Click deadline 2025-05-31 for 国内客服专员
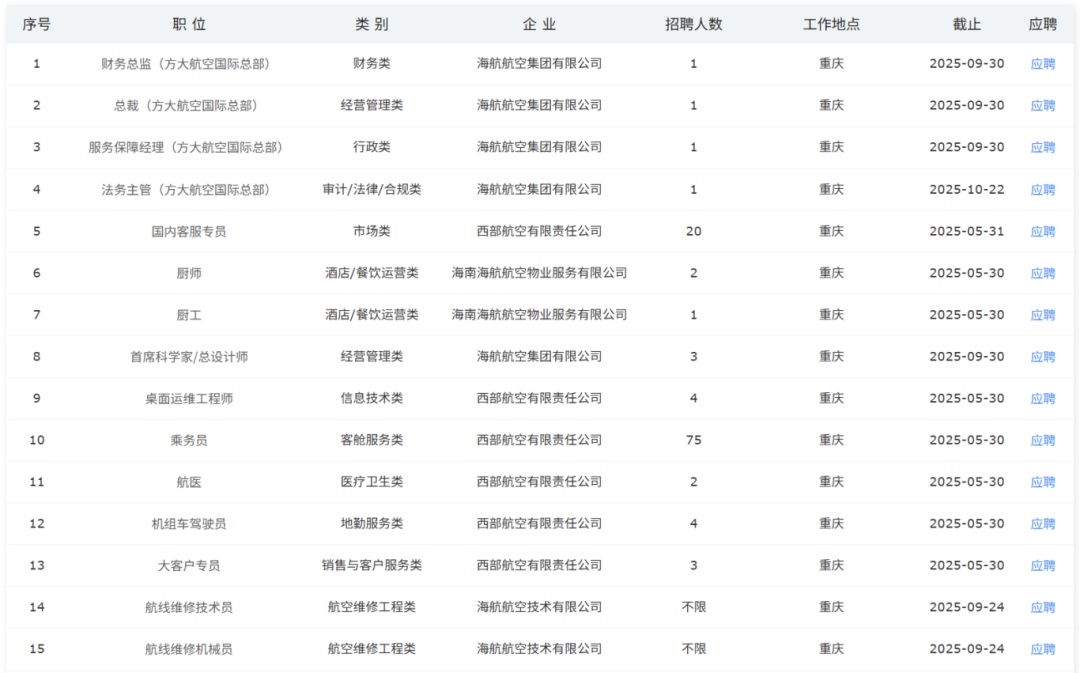1080x673 pixels. (966, 231)
